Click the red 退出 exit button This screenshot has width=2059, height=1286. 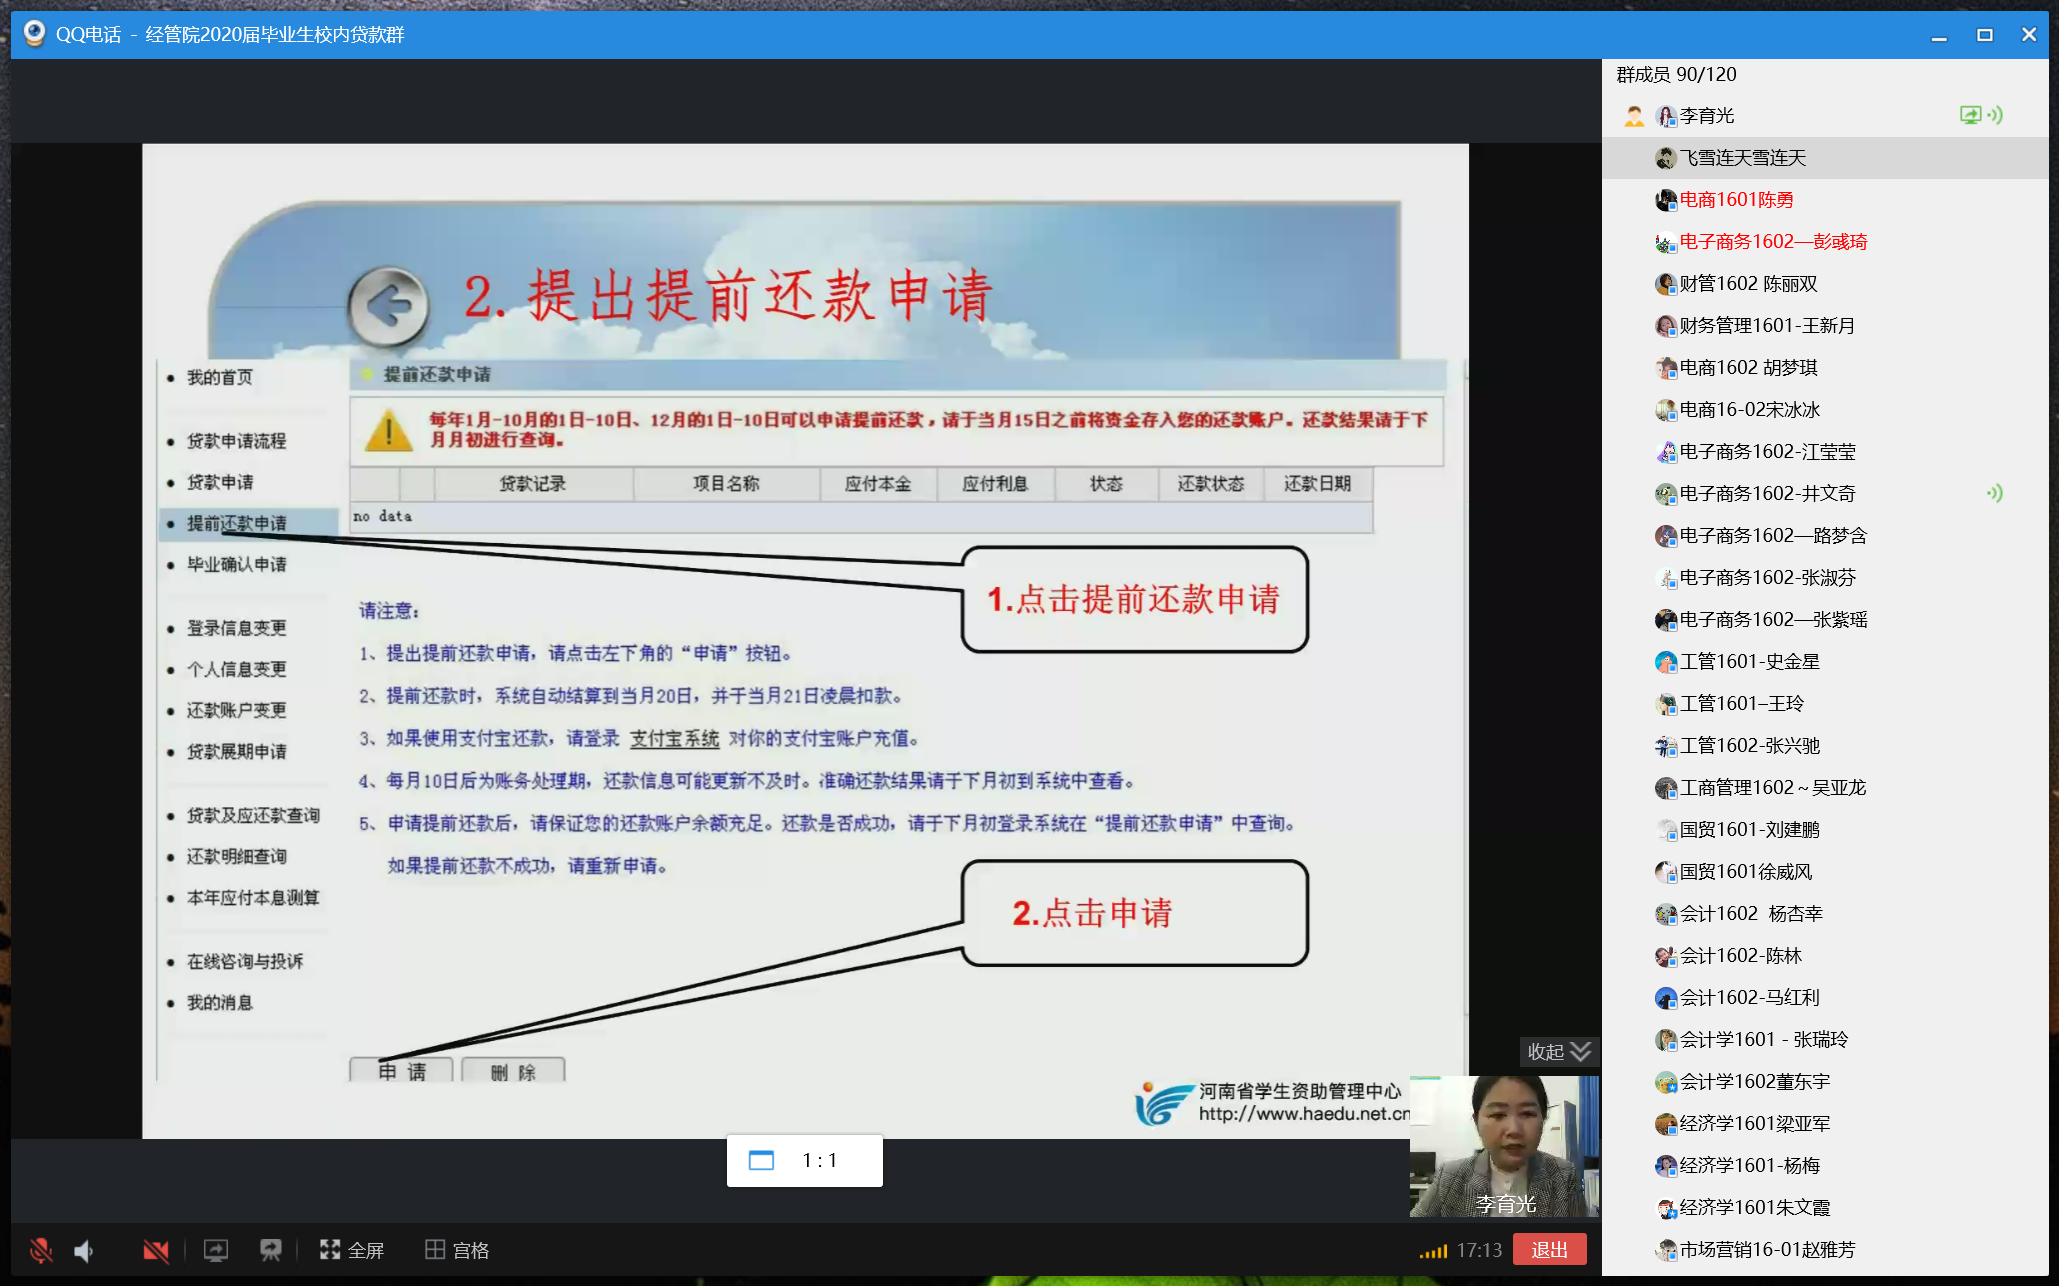[1549, 1250]
